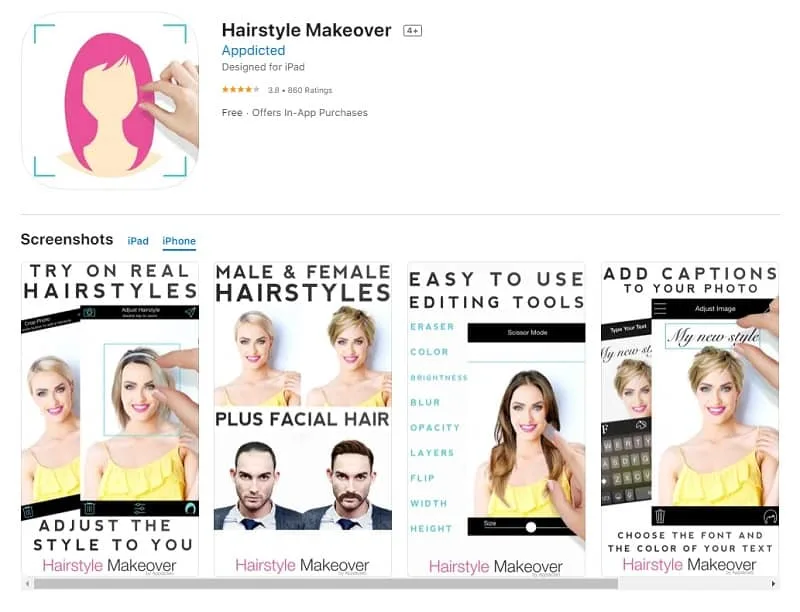The width and height of the screenshot is (800, 612).
Task: Click the trash icon in fourth screenshot
Action: (x=660, y=516)
